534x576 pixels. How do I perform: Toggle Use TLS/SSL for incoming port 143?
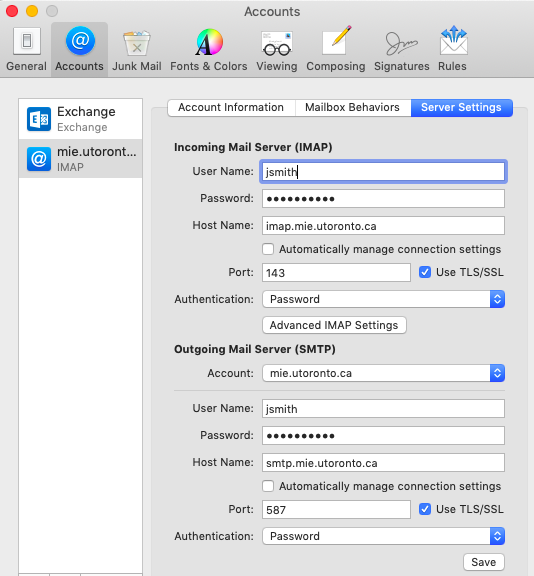click(x=425, y=272)
